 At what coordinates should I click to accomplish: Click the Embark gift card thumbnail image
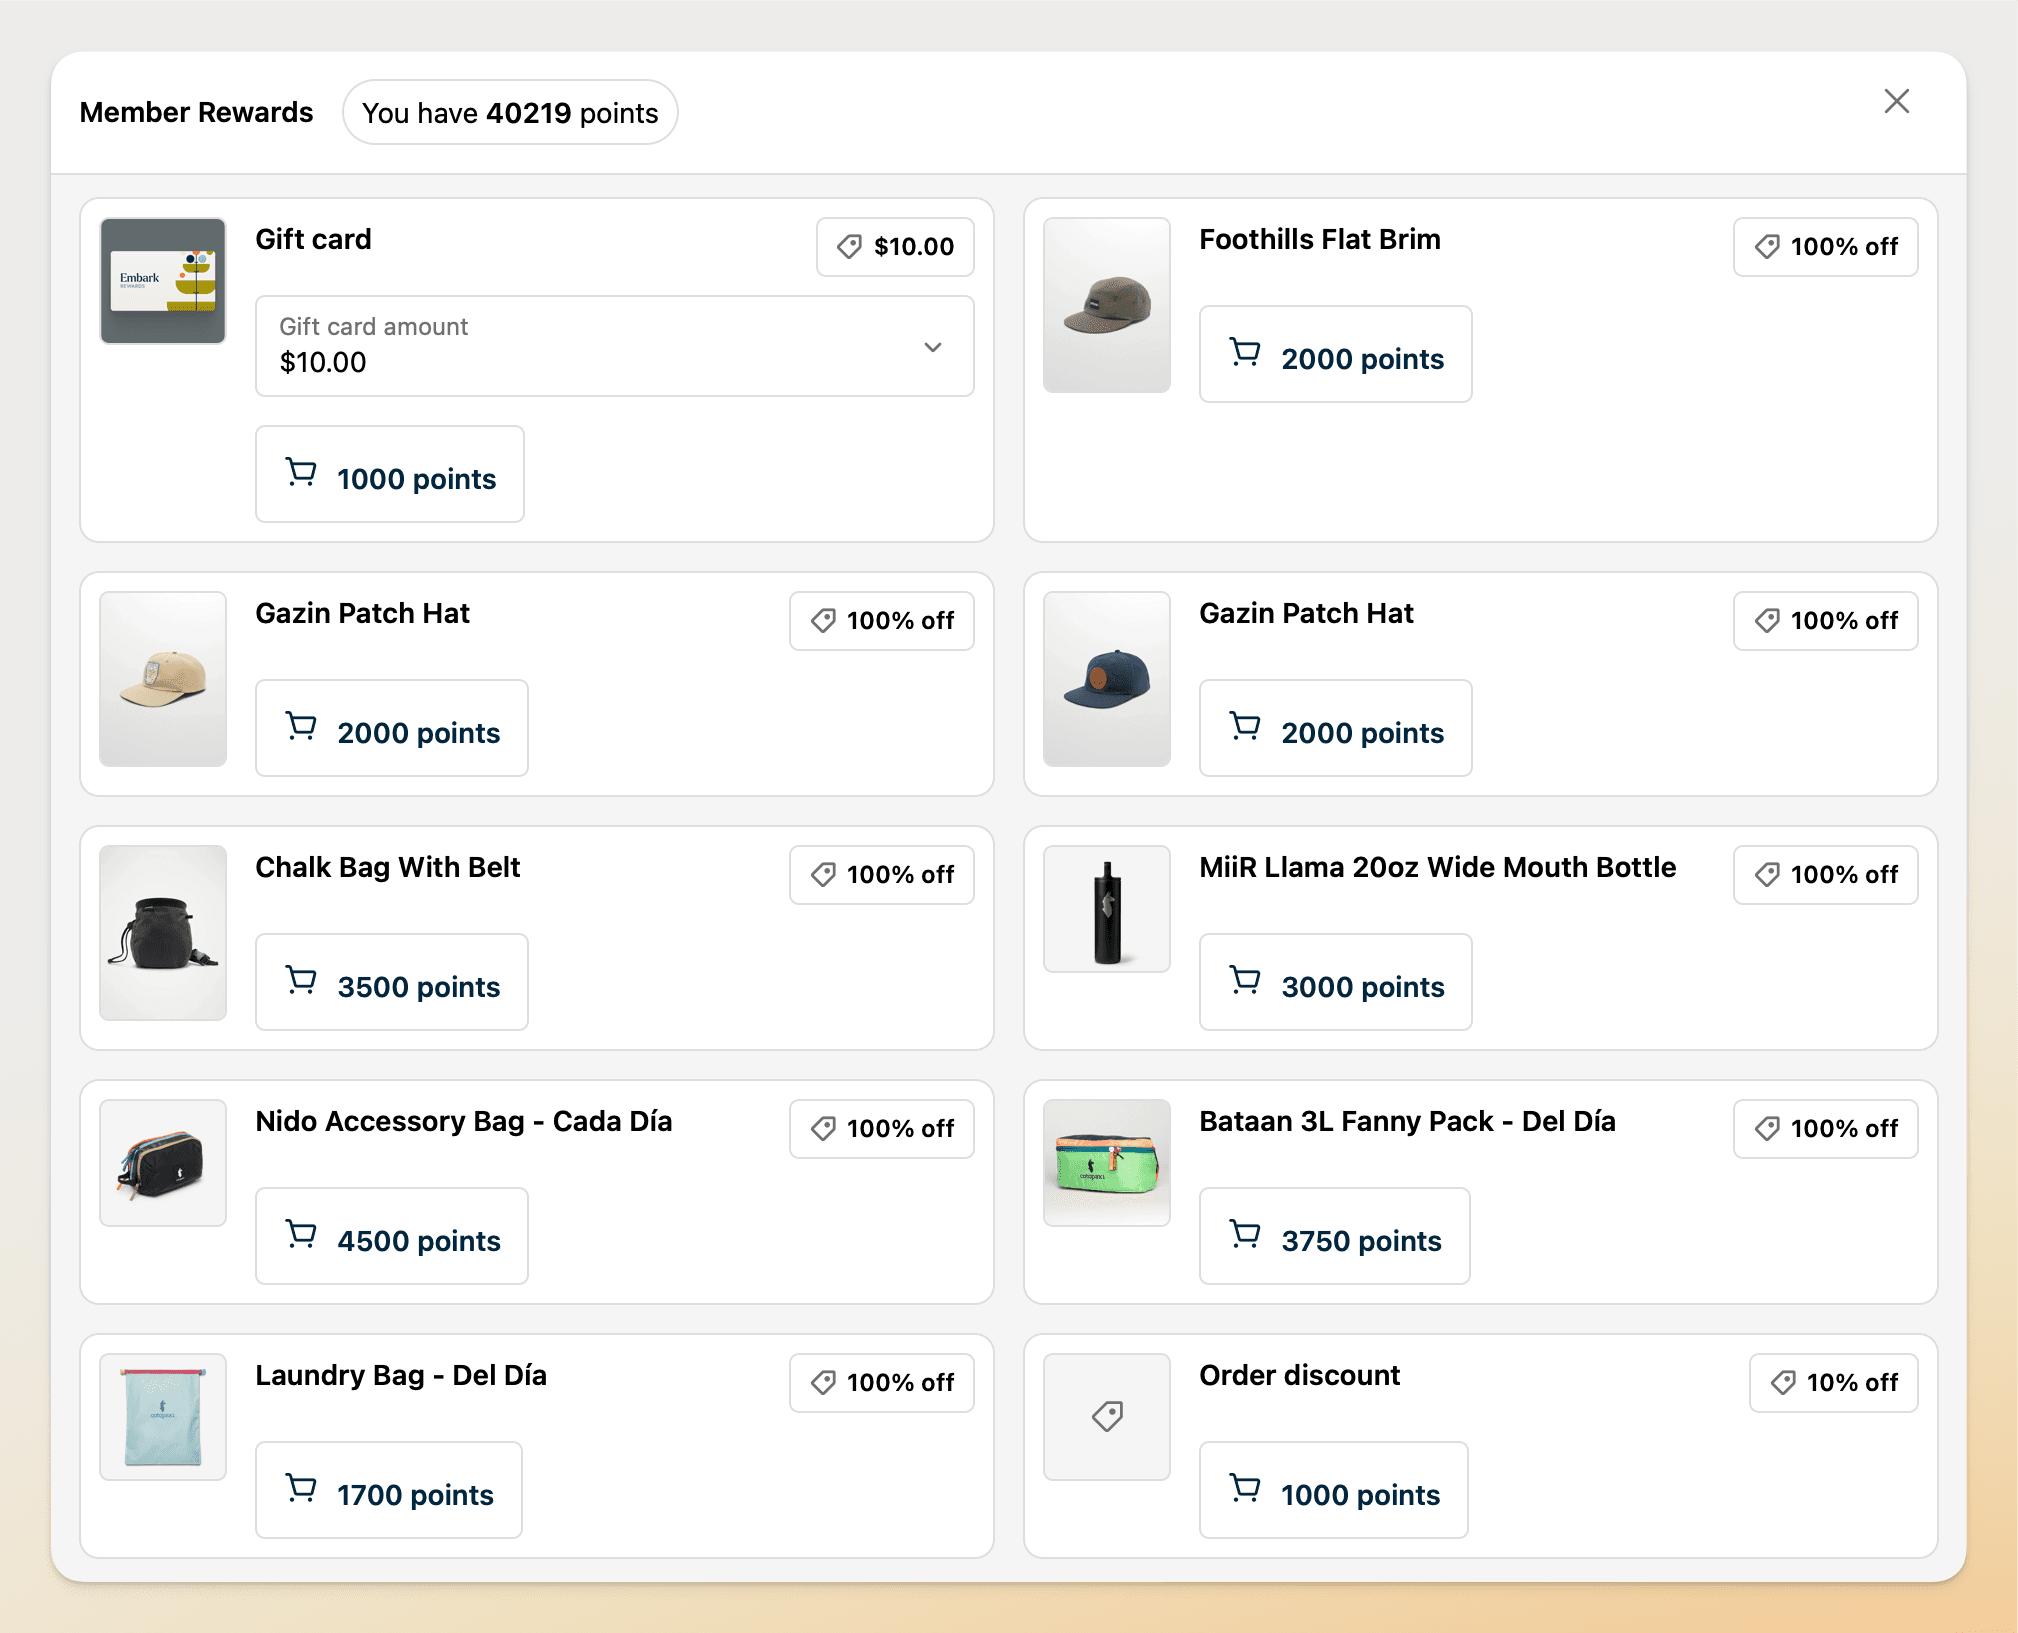pos(163,281)
